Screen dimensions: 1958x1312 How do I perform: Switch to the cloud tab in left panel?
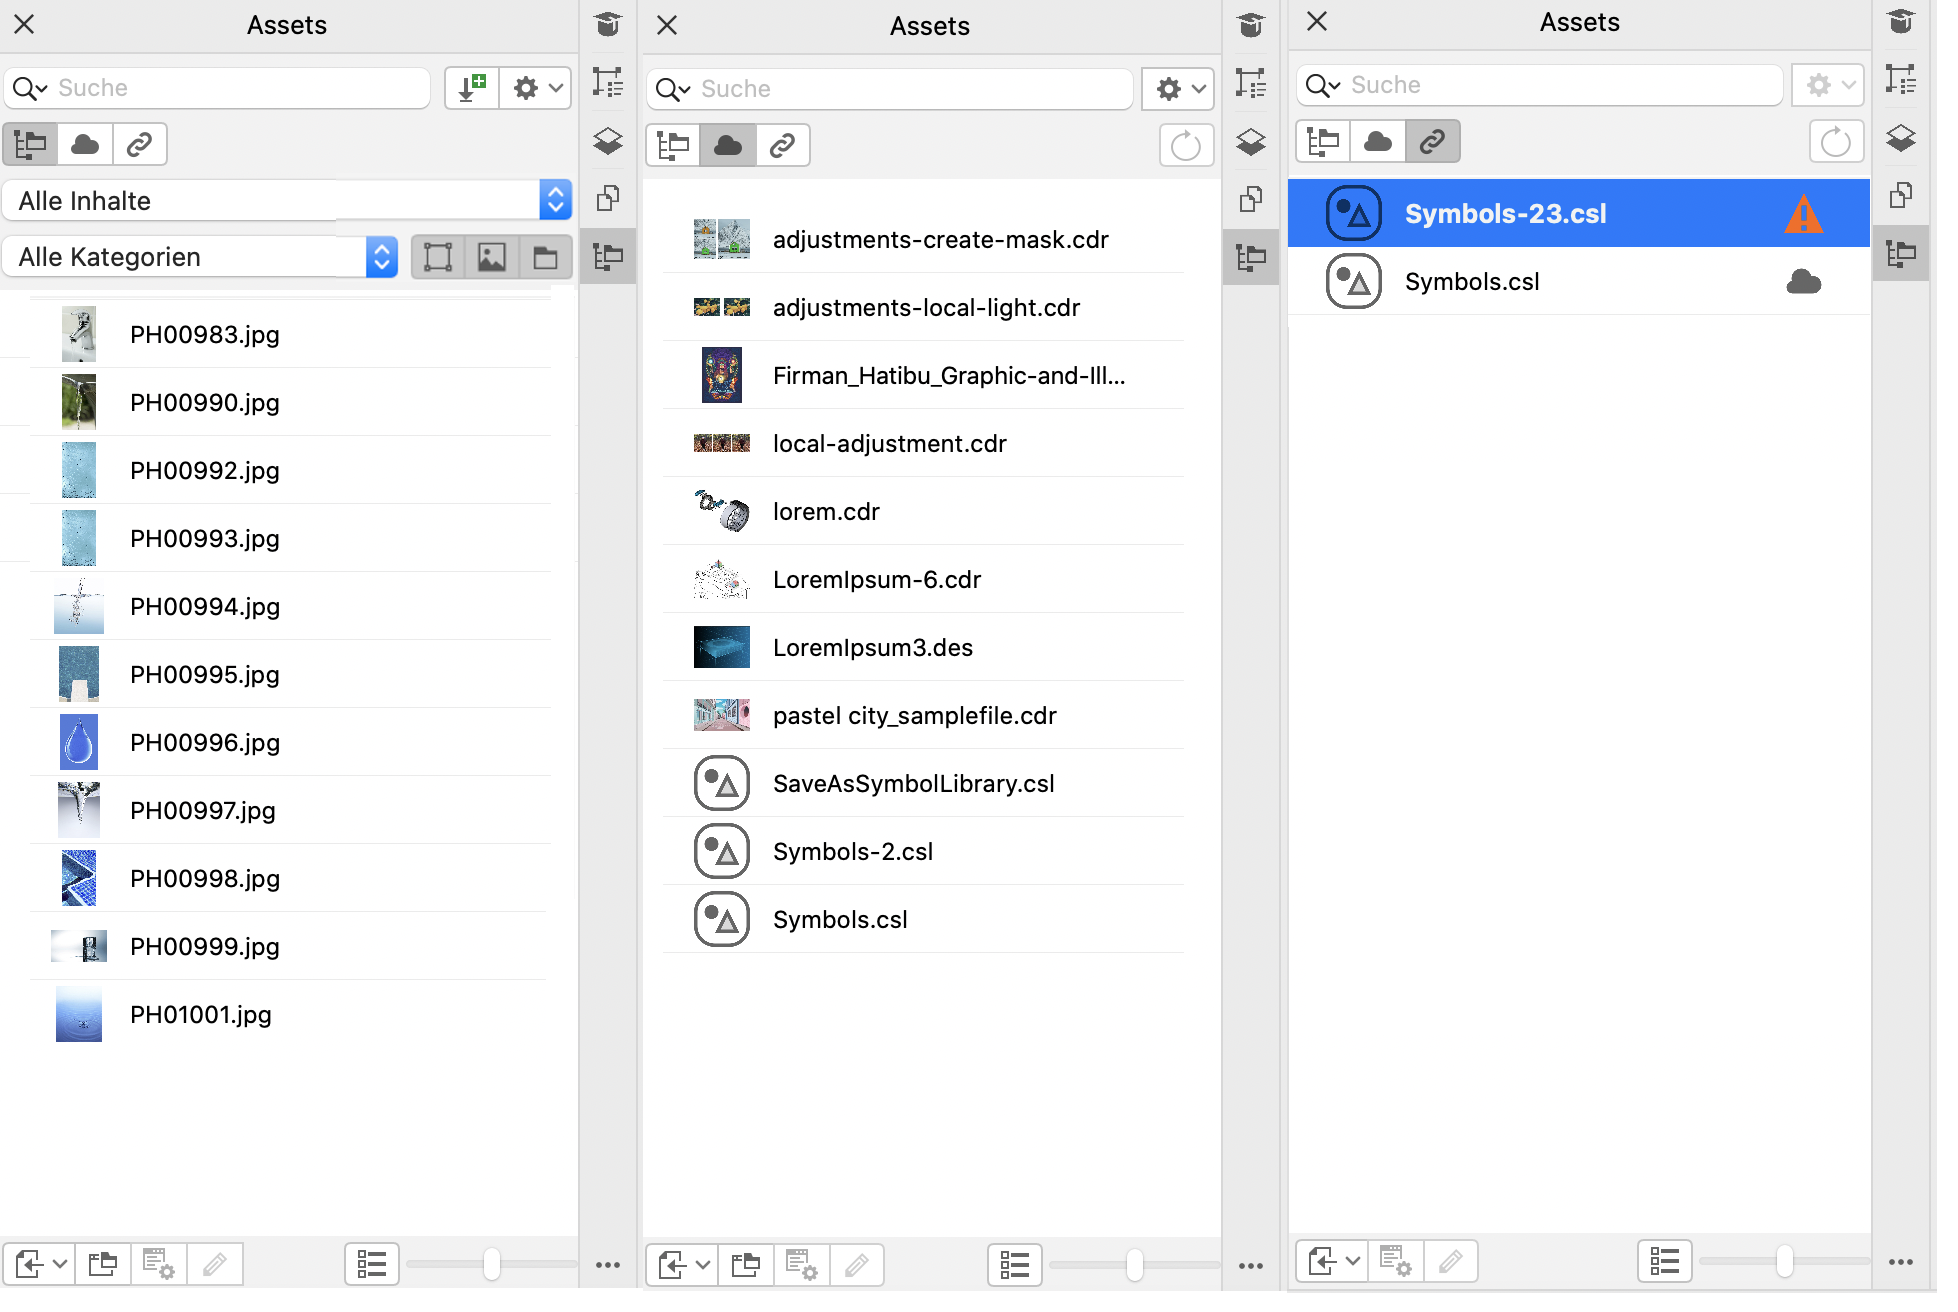click(x=85, y=145)
